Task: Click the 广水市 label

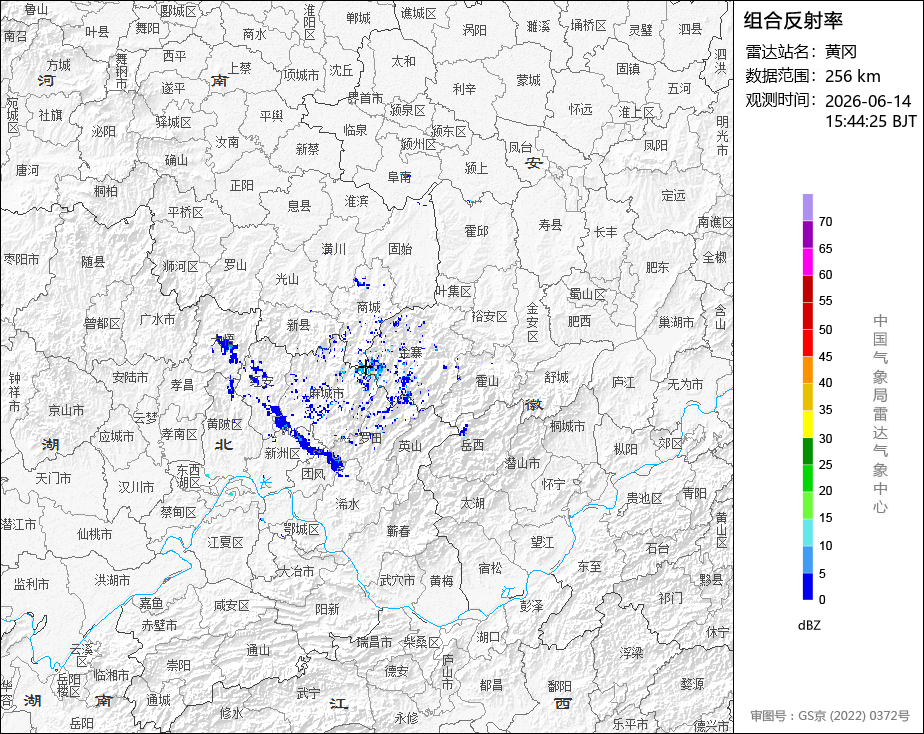Action: tap(157, 319)
